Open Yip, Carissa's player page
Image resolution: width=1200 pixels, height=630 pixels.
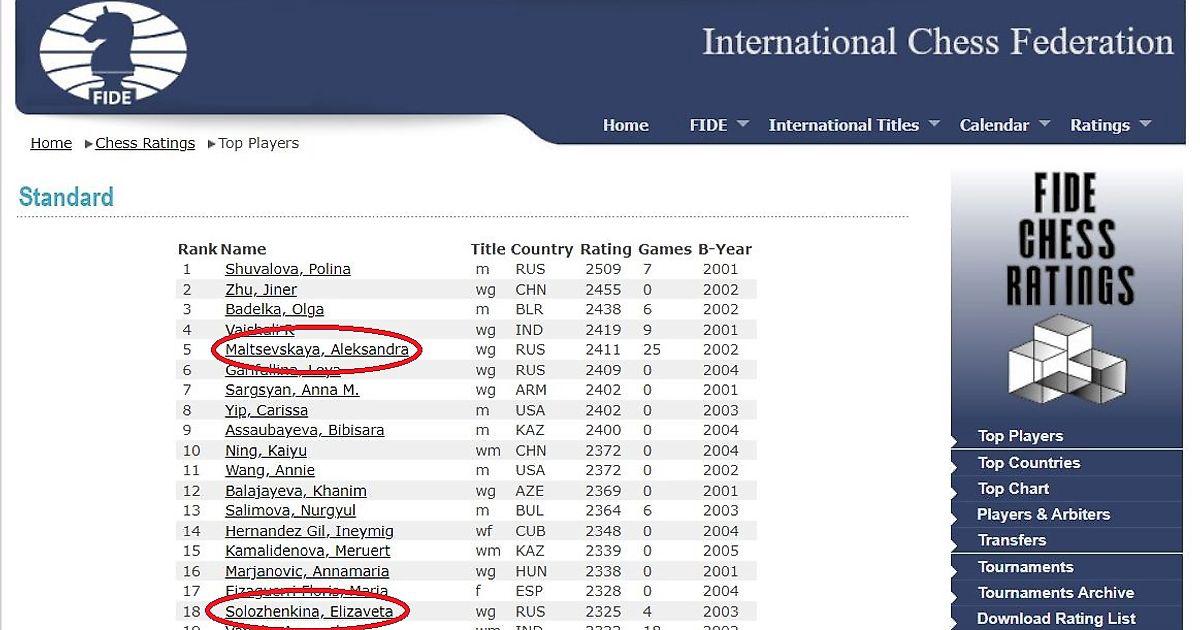coord(266,410)
